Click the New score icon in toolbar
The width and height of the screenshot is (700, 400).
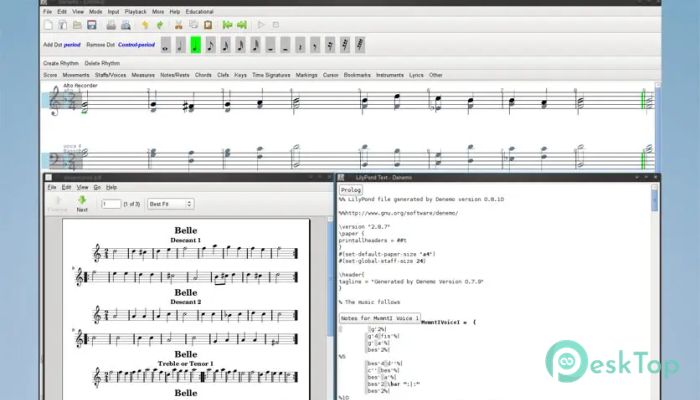tap(48, 25)
